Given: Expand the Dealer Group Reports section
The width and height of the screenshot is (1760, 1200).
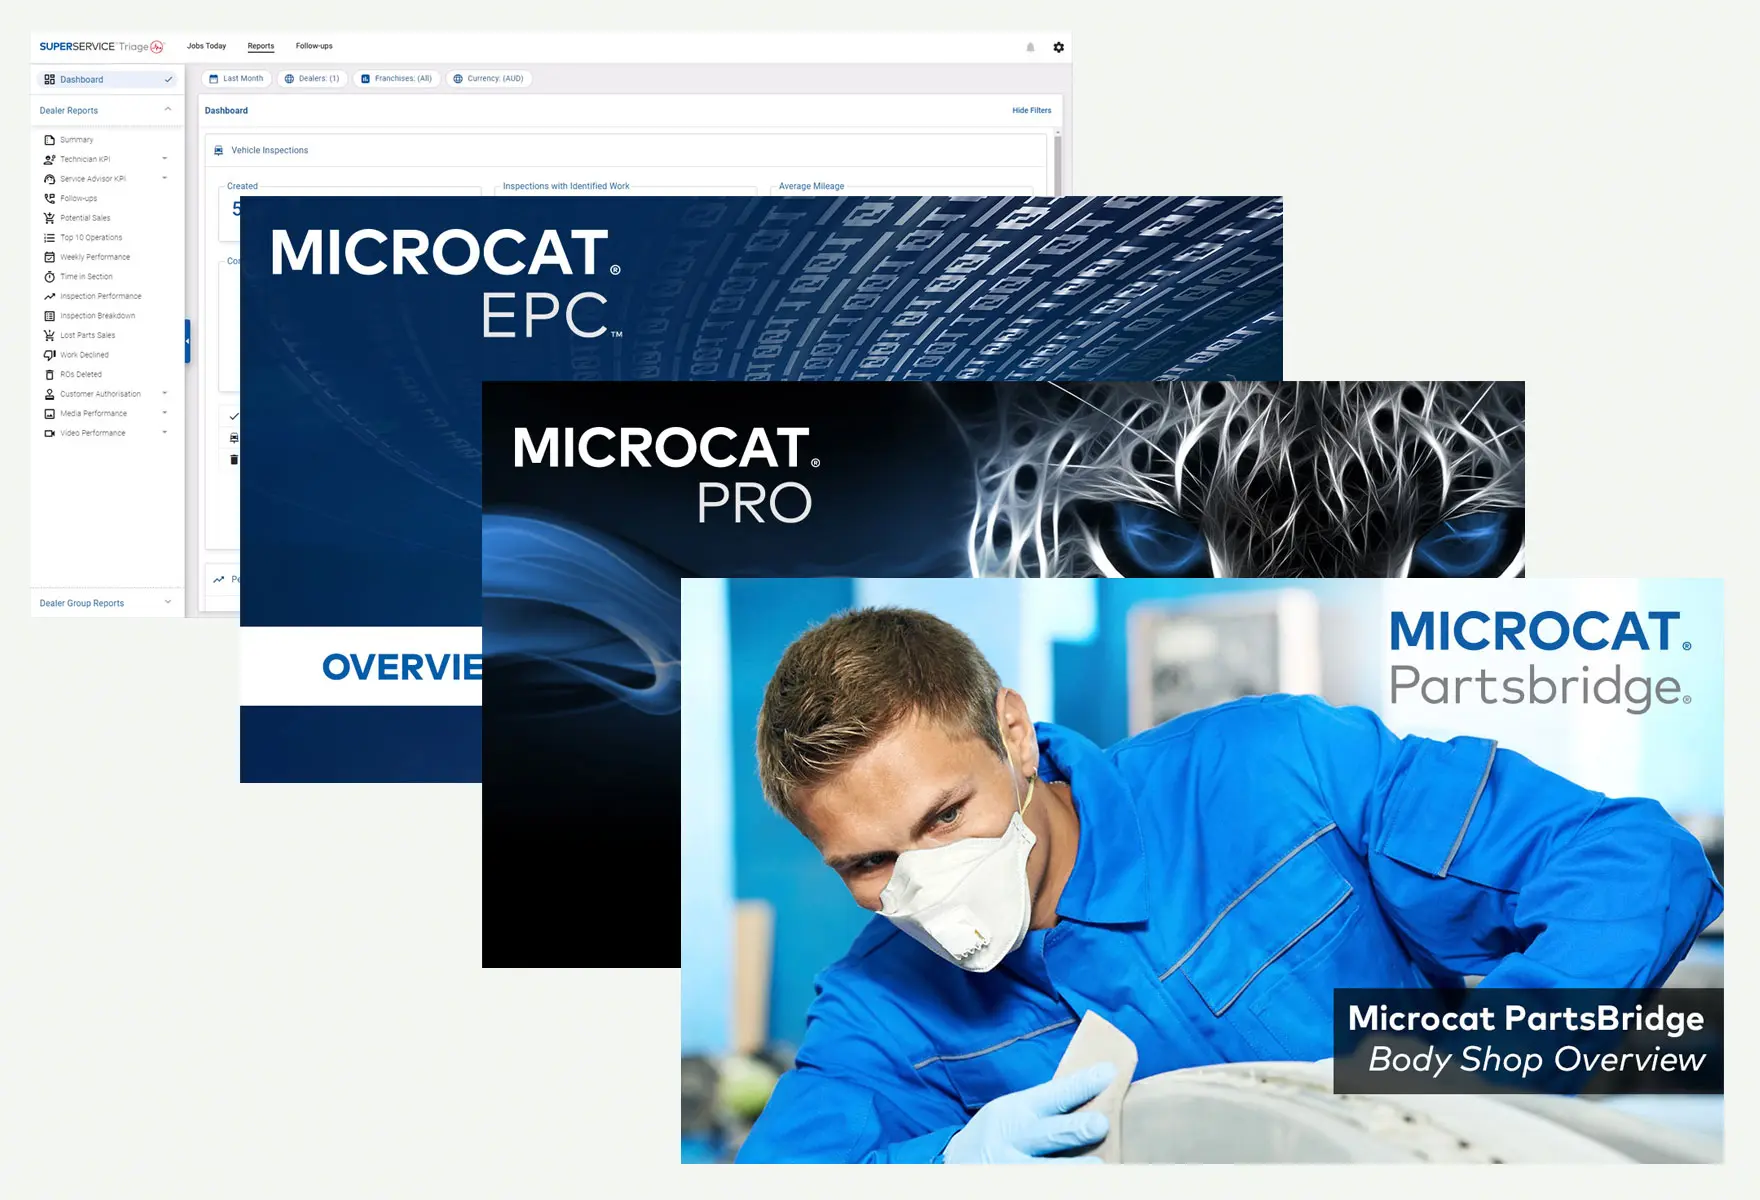Looking at the screenshot, I should click(167, 603).
